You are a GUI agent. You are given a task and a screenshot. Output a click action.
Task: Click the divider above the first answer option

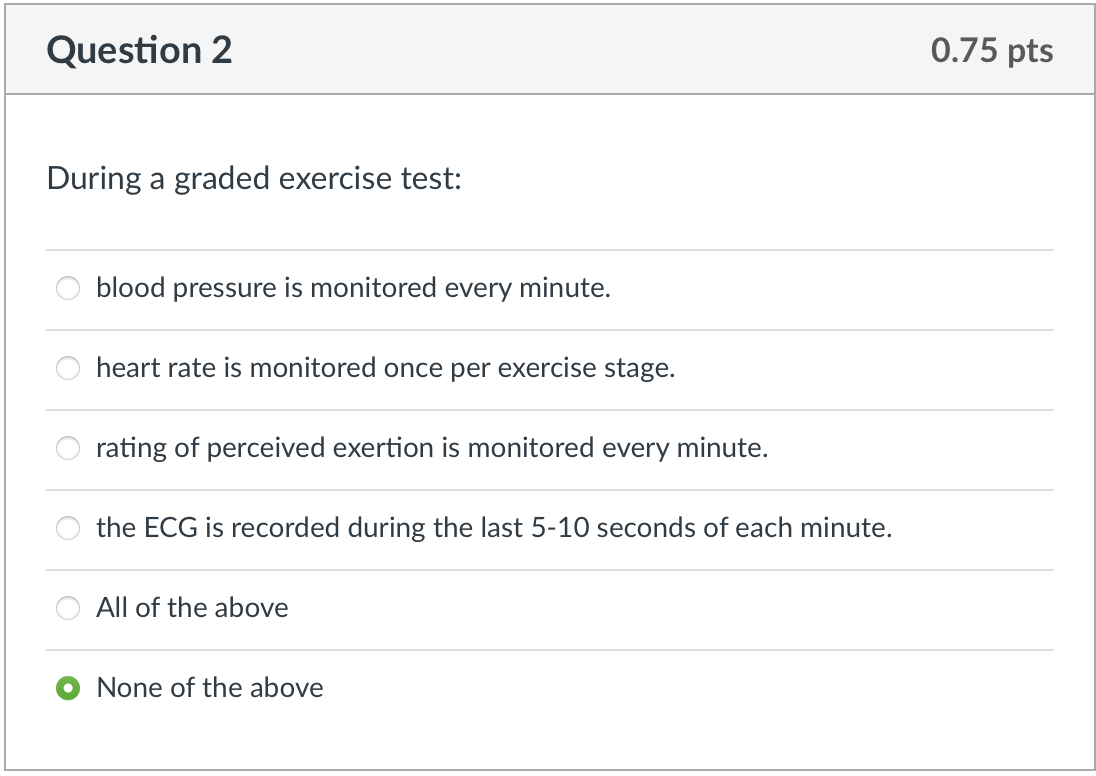click(x=548, y=249)
